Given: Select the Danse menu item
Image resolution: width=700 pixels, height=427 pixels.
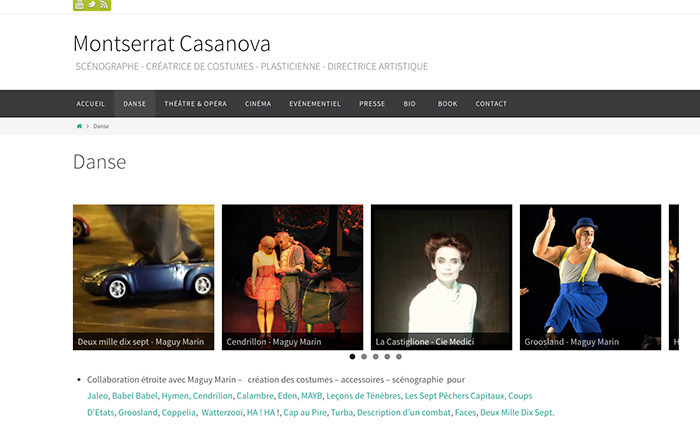Looking at the screenshot, I should (x=135, y=104).
